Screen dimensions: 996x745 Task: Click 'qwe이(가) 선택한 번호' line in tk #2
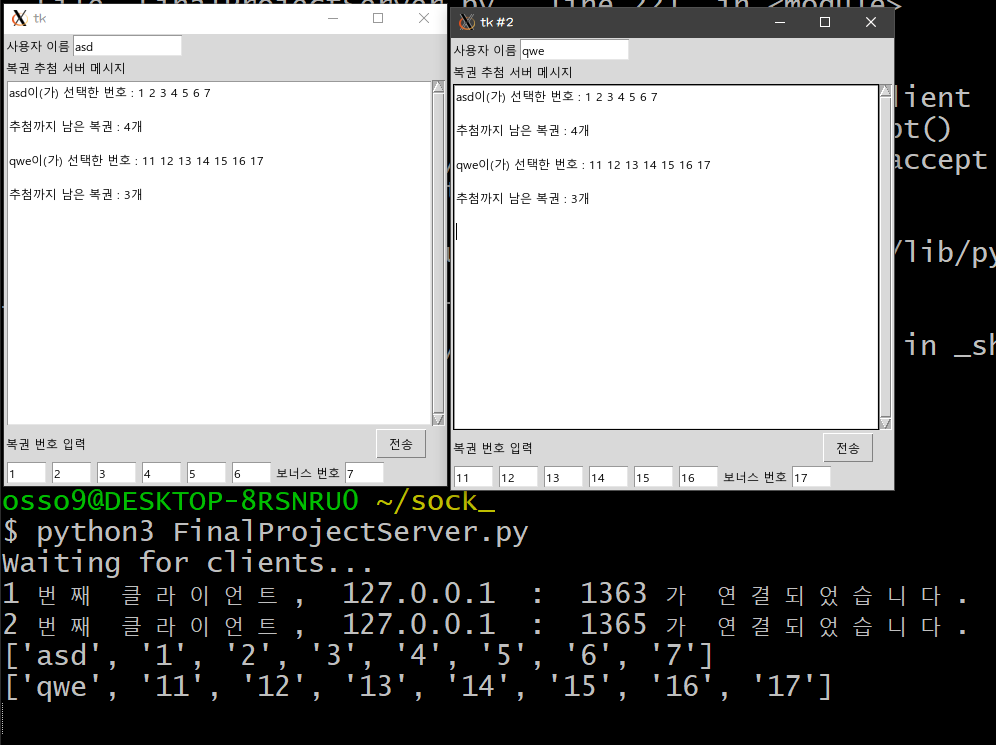(x=584, y=164)
